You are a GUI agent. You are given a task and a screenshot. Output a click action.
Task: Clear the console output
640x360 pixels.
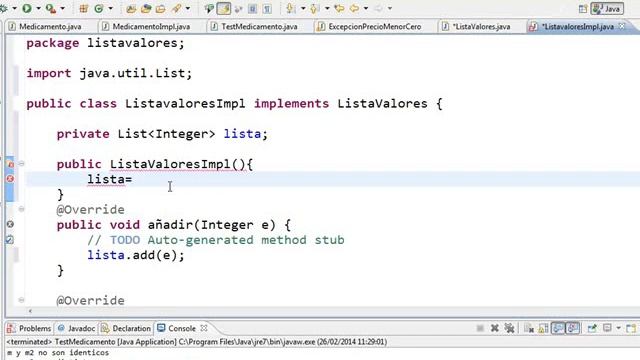529,328
